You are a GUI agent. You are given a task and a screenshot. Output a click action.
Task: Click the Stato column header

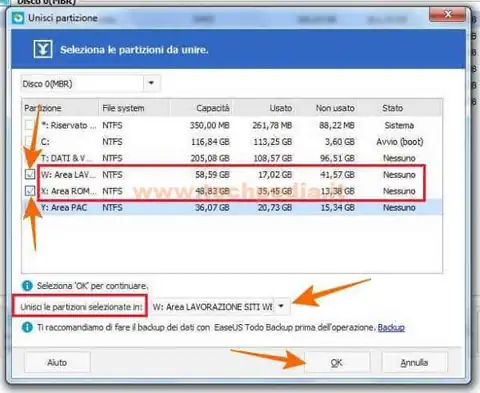[400, 108]
